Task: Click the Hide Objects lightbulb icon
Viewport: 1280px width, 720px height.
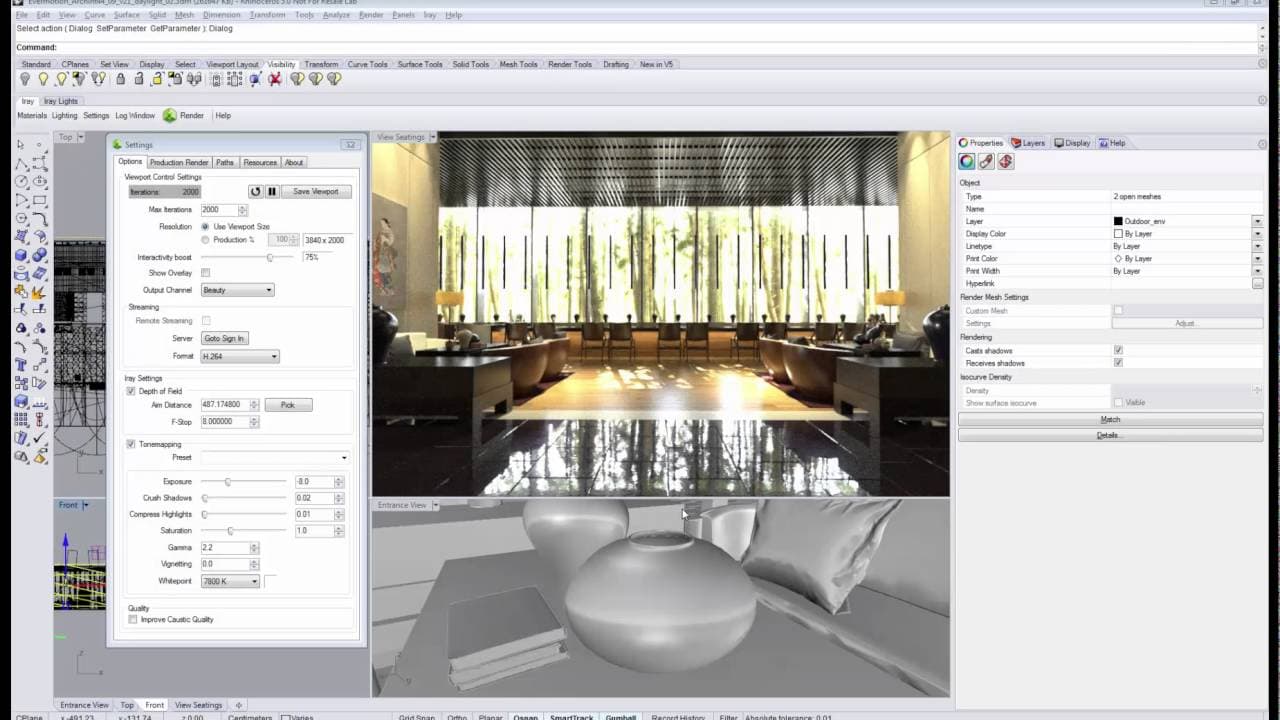Action: pos(25,79)
